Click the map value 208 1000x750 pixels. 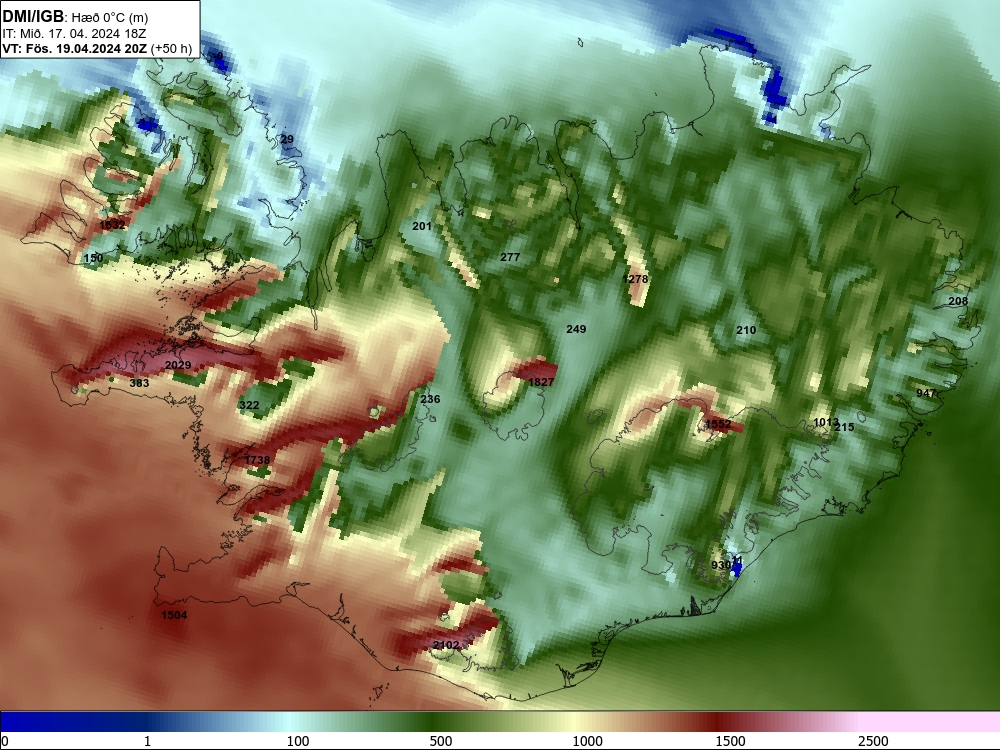(958, 301)
